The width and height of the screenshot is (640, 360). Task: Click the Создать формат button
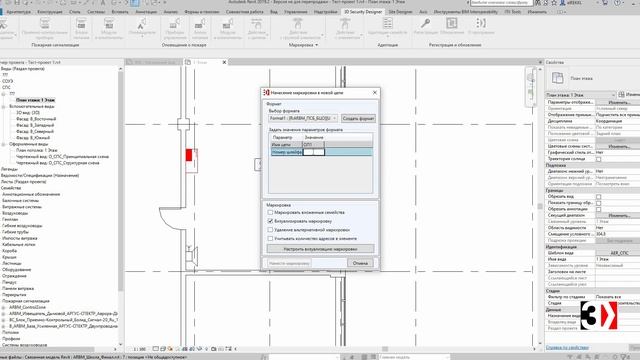(358, 118)
